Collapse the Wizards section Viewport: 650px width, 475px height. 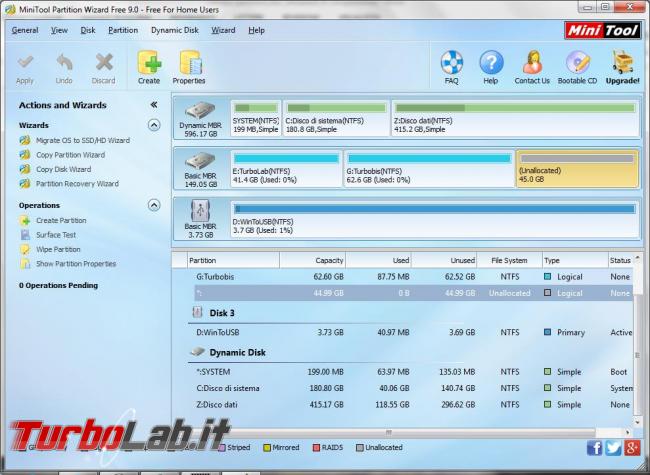[154, 125]
